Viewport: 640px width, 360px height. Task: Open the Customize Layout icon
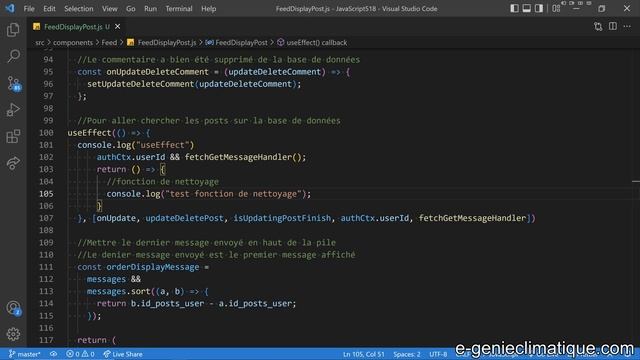click(556, 8)
